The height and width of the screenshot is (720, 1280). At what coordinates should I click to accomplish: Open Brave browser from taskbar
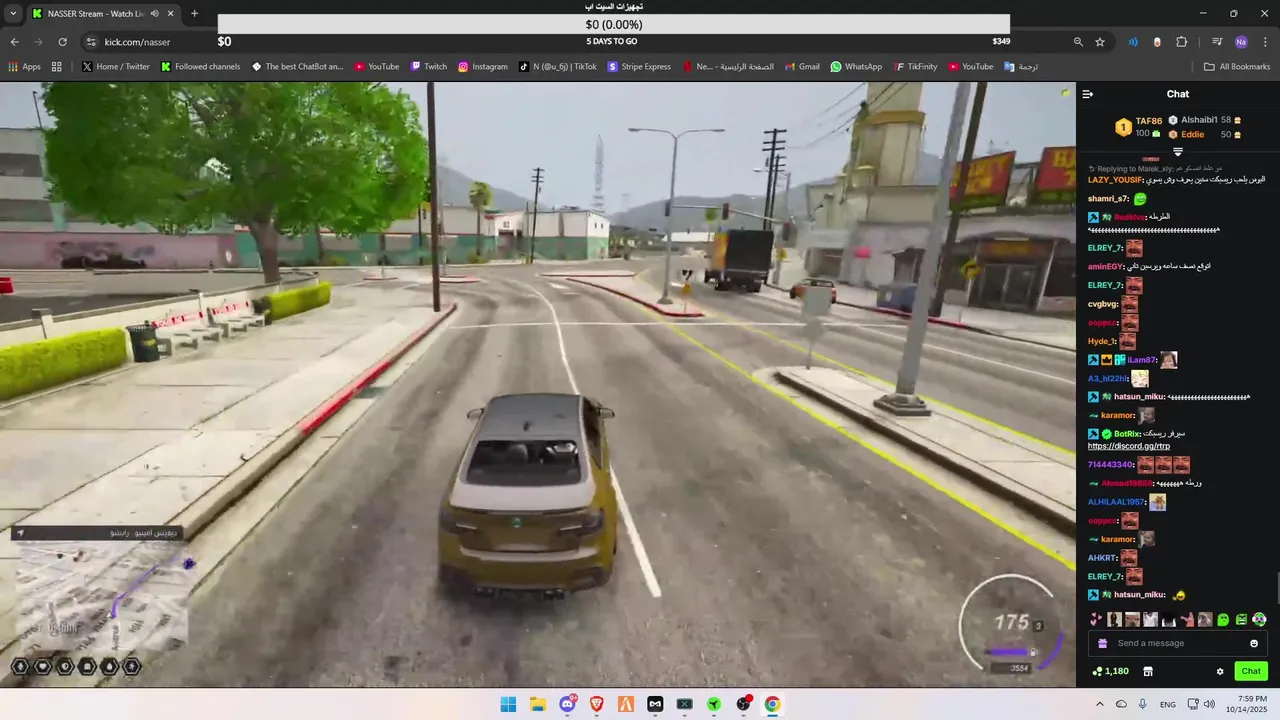point(597,704)
